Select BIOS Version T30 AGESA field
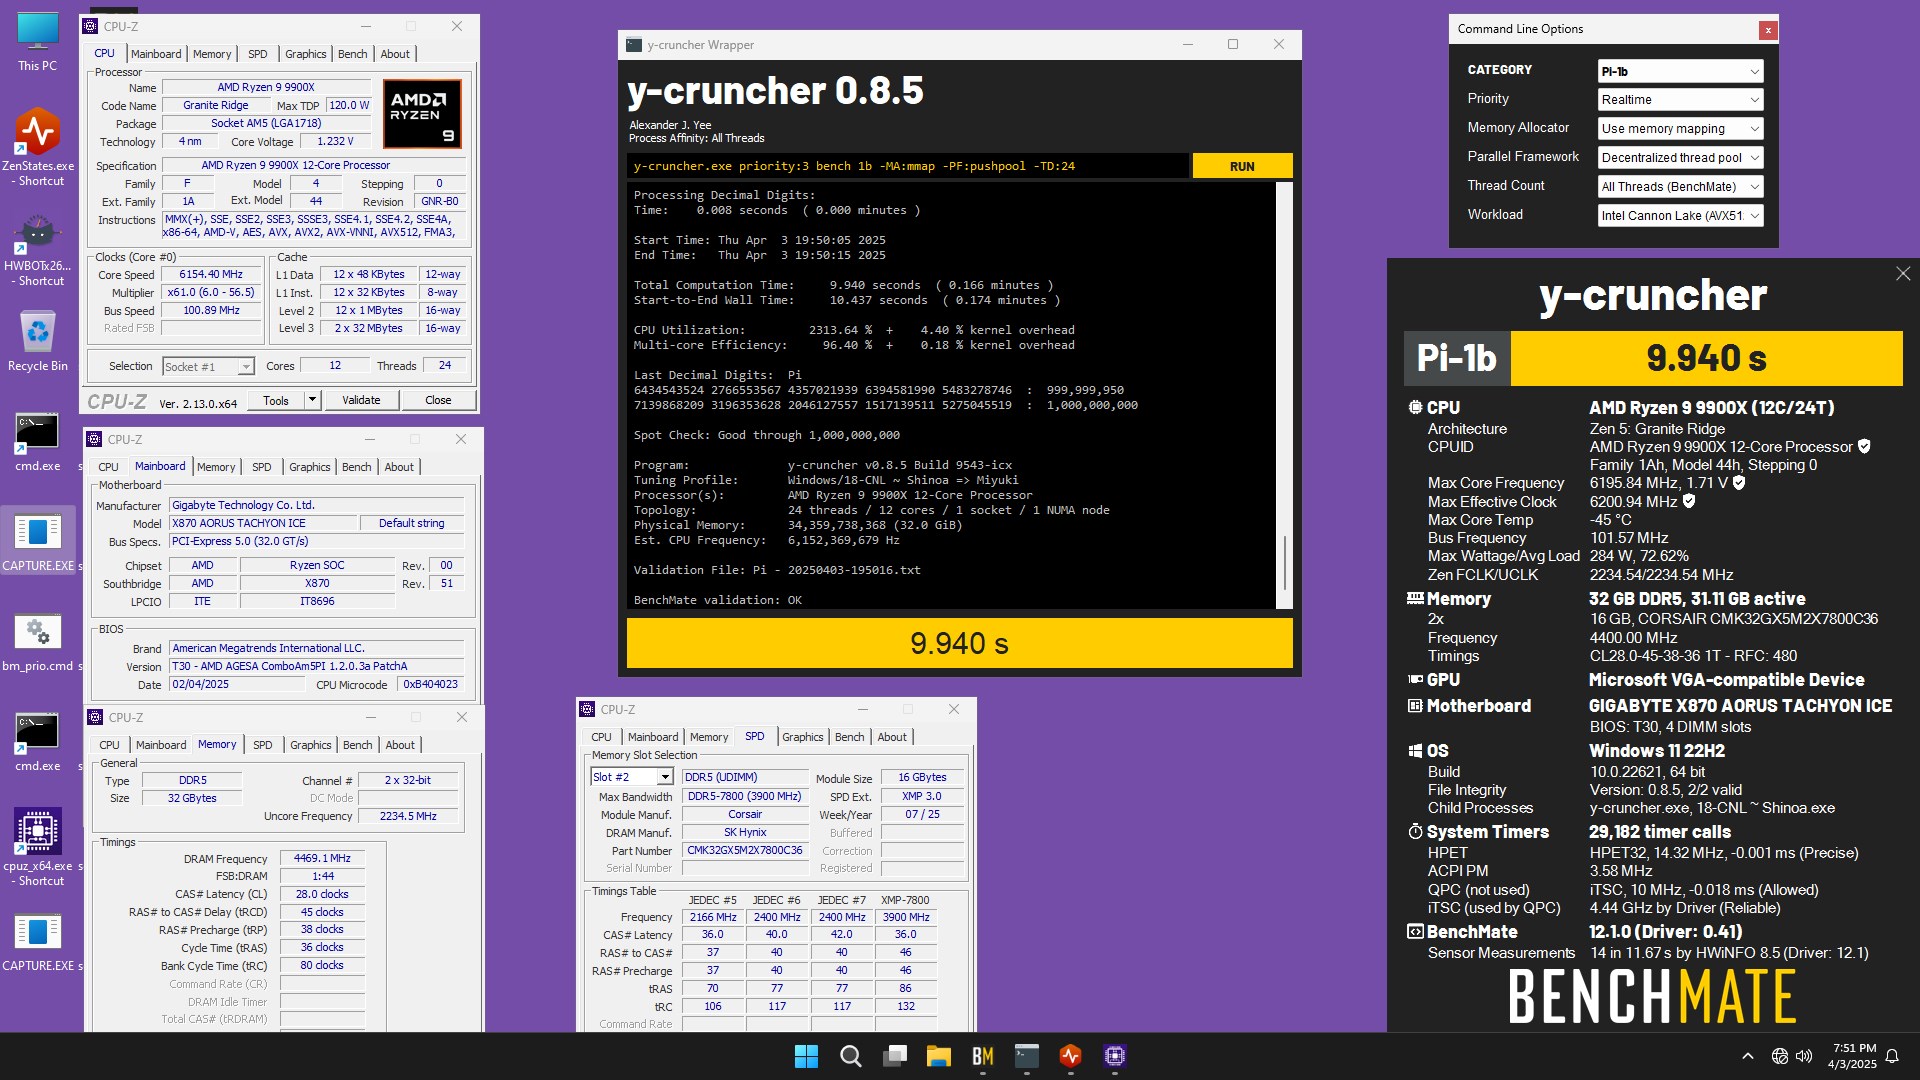Viewport: 1920px width, 1080px height. click(317, 666)
